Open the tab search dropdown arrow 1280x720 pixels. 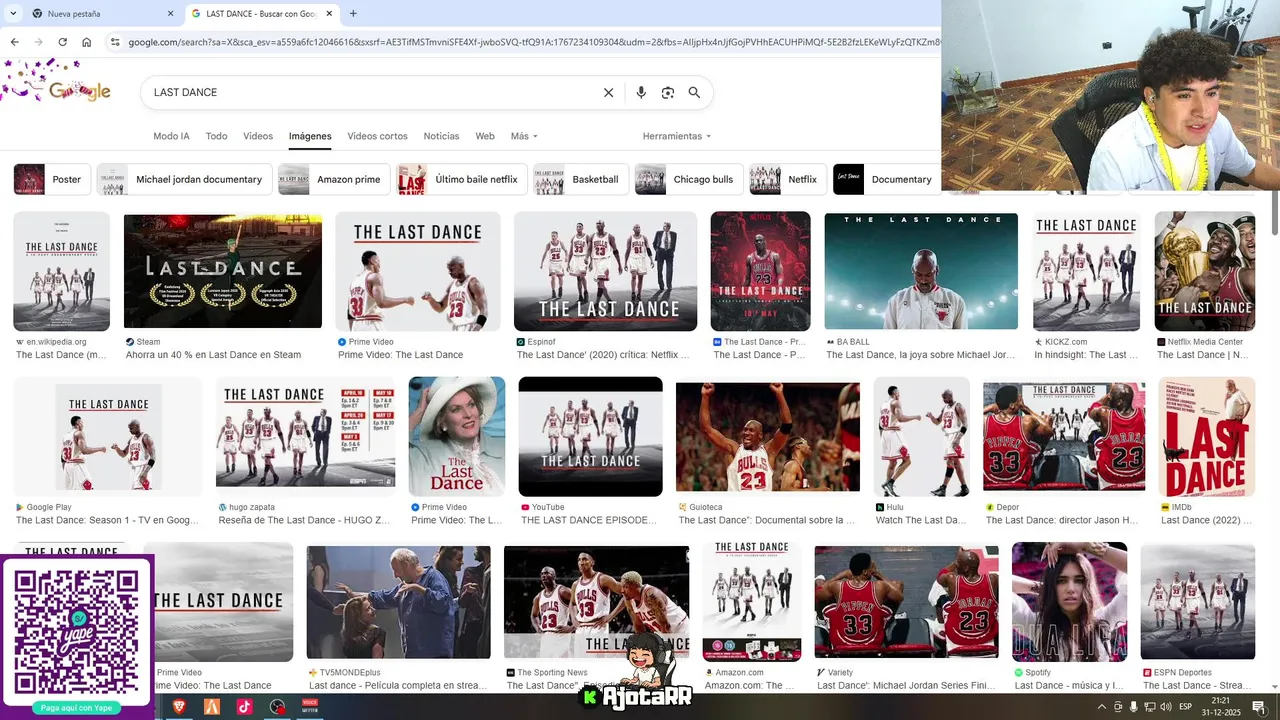[13, 13]
